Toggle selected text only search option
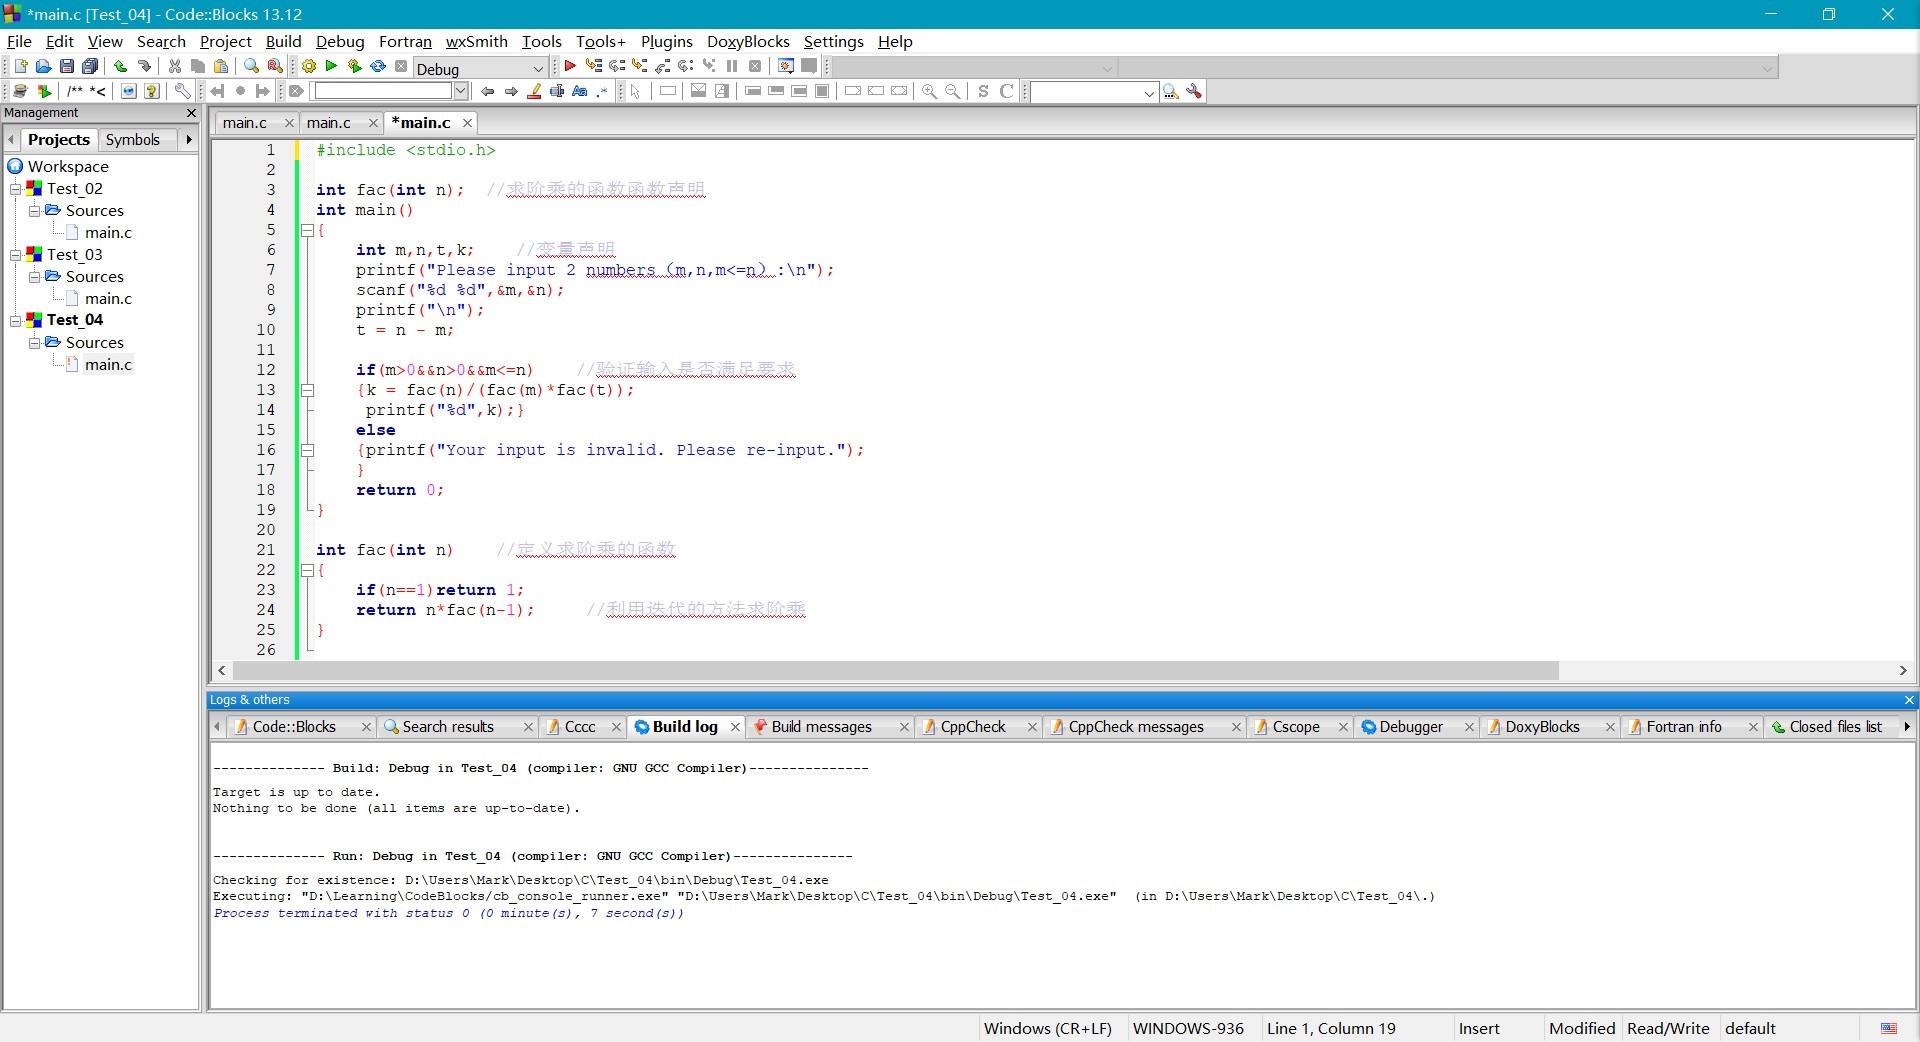1920x1042 pixels. (x=557, y=91)
